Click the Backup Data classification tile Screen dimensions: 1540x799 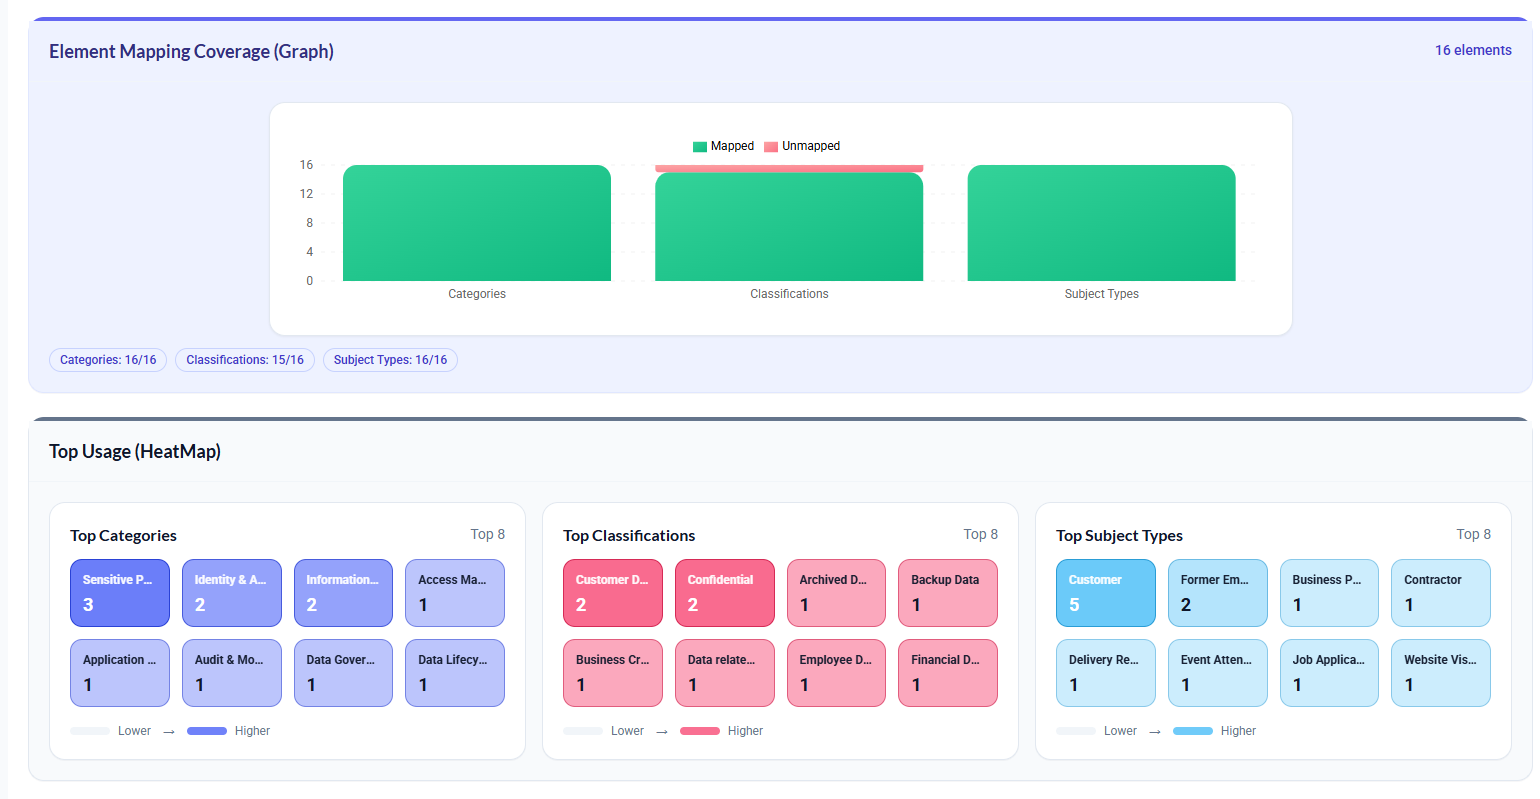click(947, 593)
